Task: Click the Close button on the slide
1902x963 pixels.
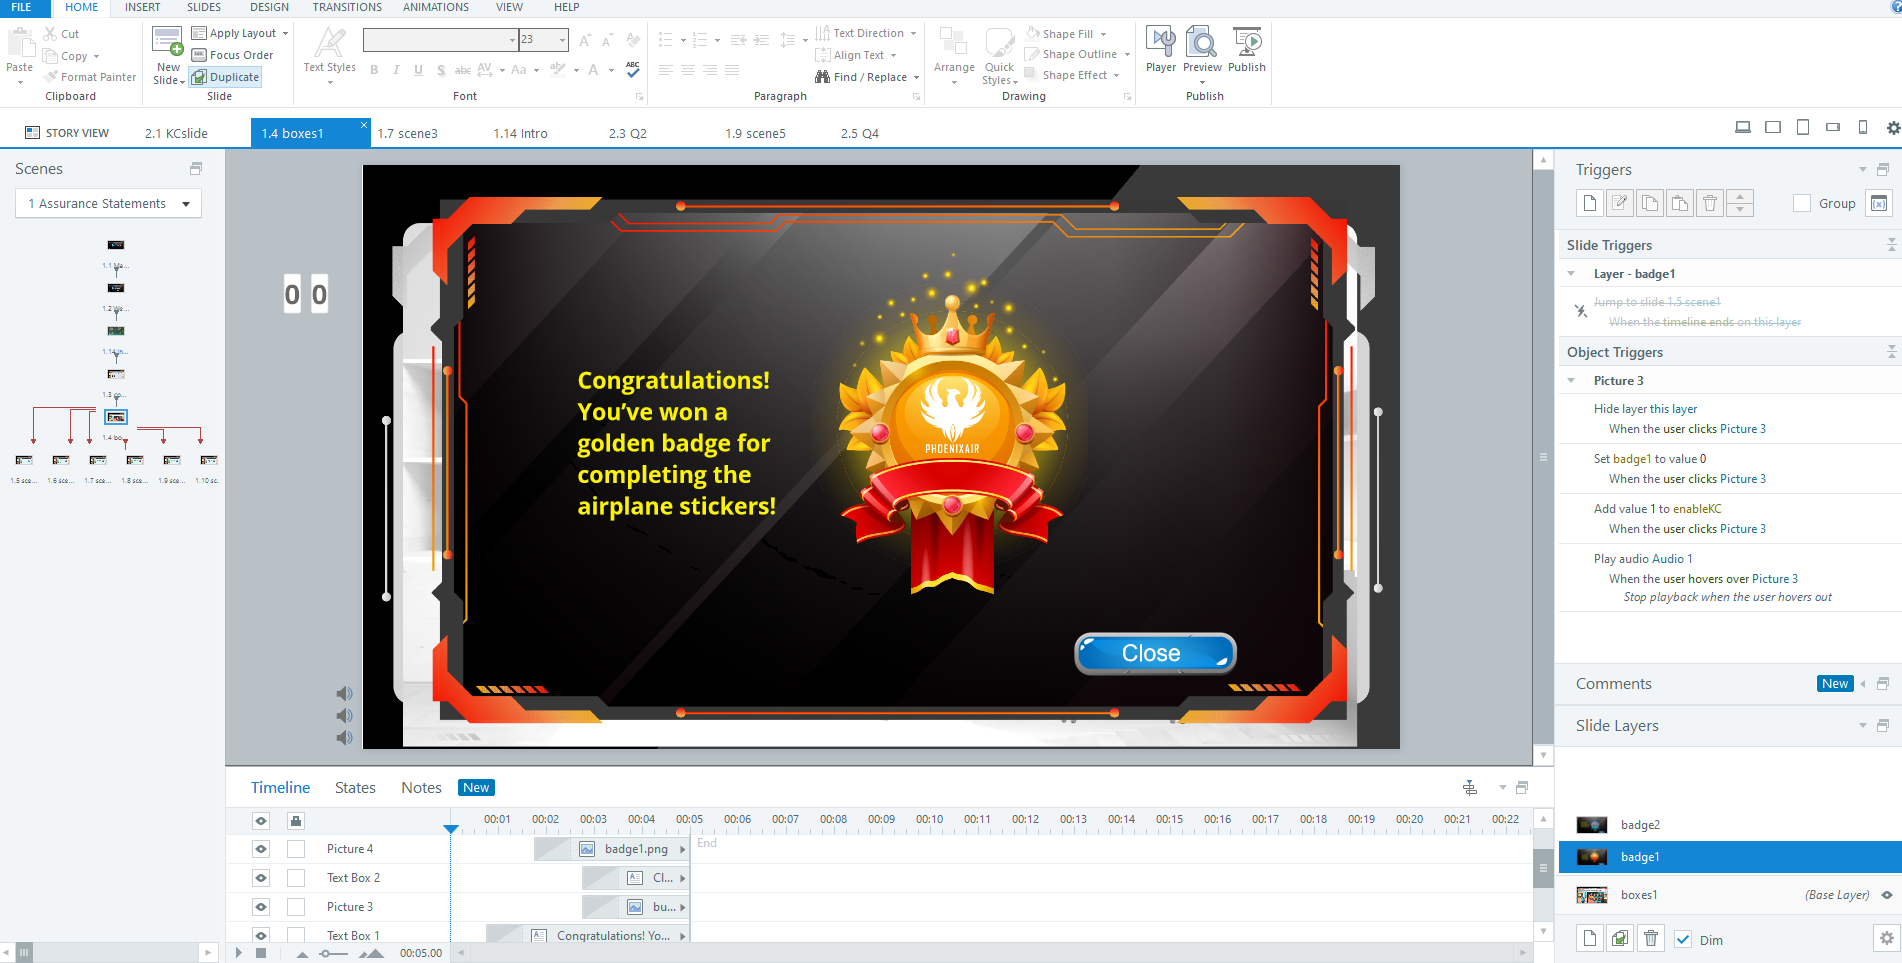Action: pyautogui.click(x=1155, y=653)
